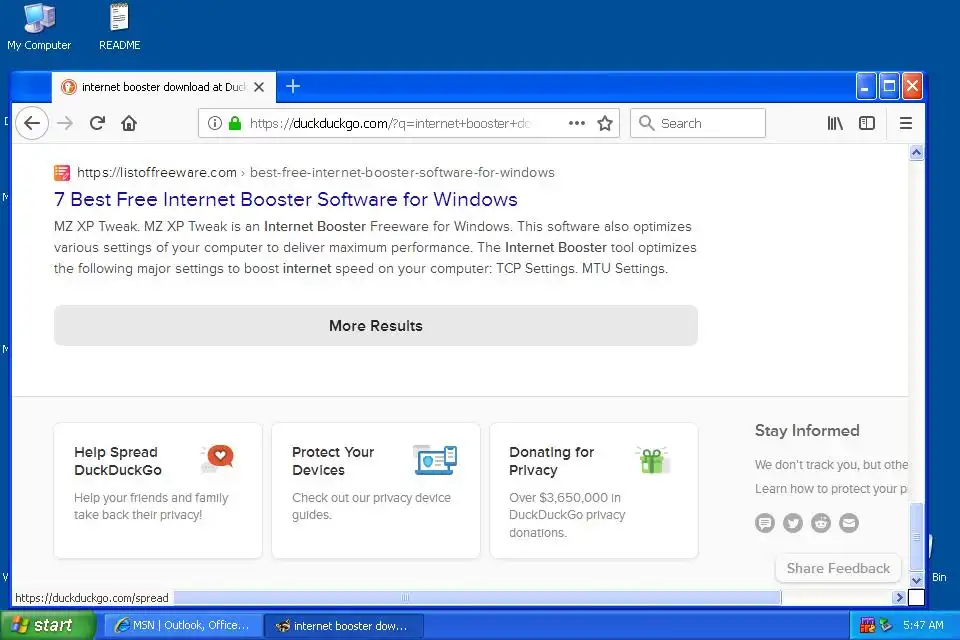This screenshot has width=960, height=640.
Task: Click into the Firefox Search box
Action: (698, 123)
